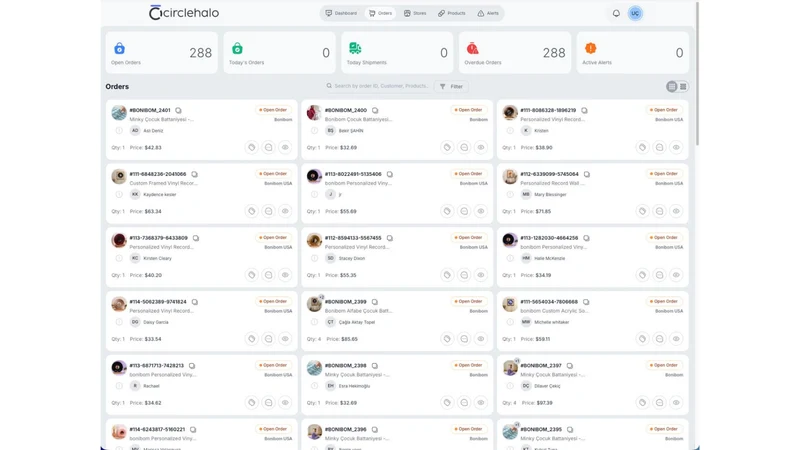Open comments on order #113-8022491-5135406

click(464, 211)
